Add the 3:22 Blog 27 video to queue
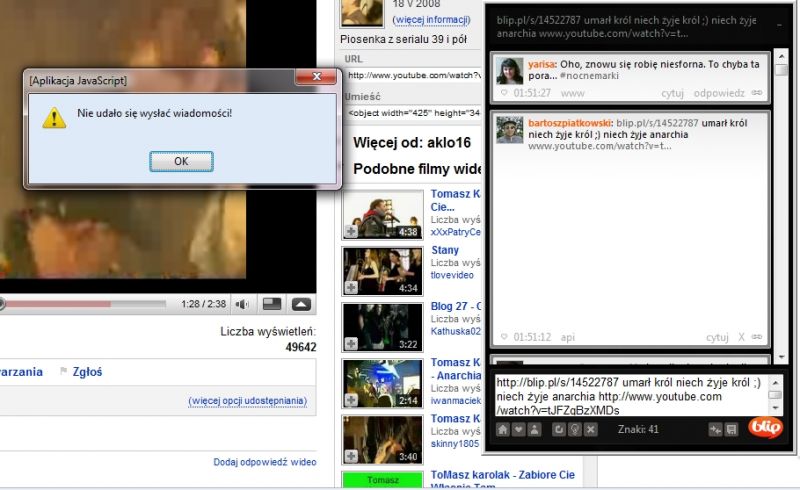Viewport: 800px width, 490px height. coord(351,344)
